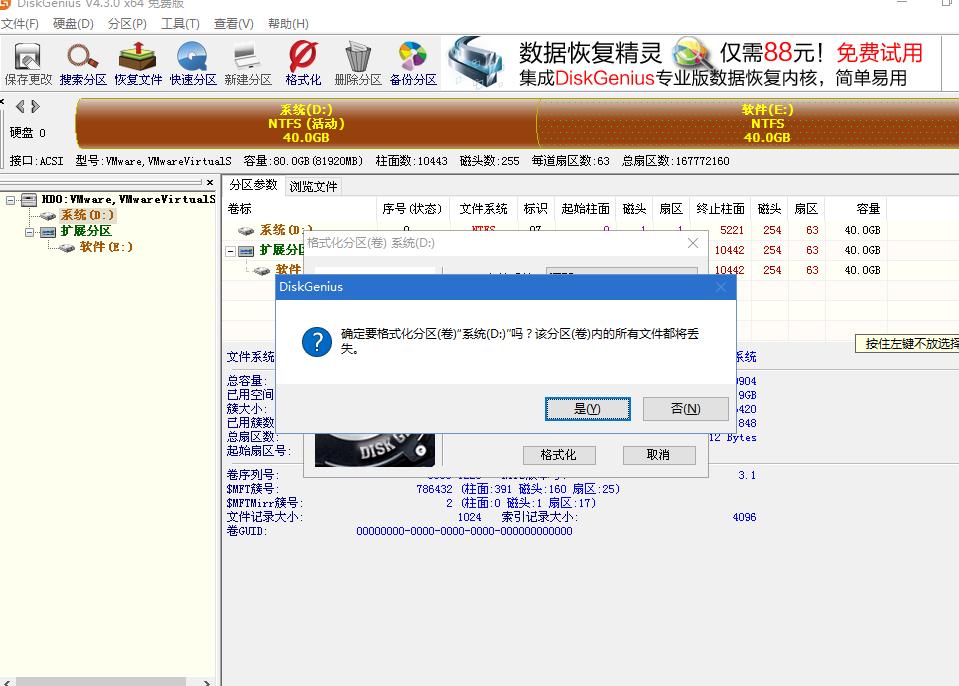This screenshot has height=686, width=959.
Task: Click the 快速分区 (Quick Partition) icon
Action: tap(192, 62)
